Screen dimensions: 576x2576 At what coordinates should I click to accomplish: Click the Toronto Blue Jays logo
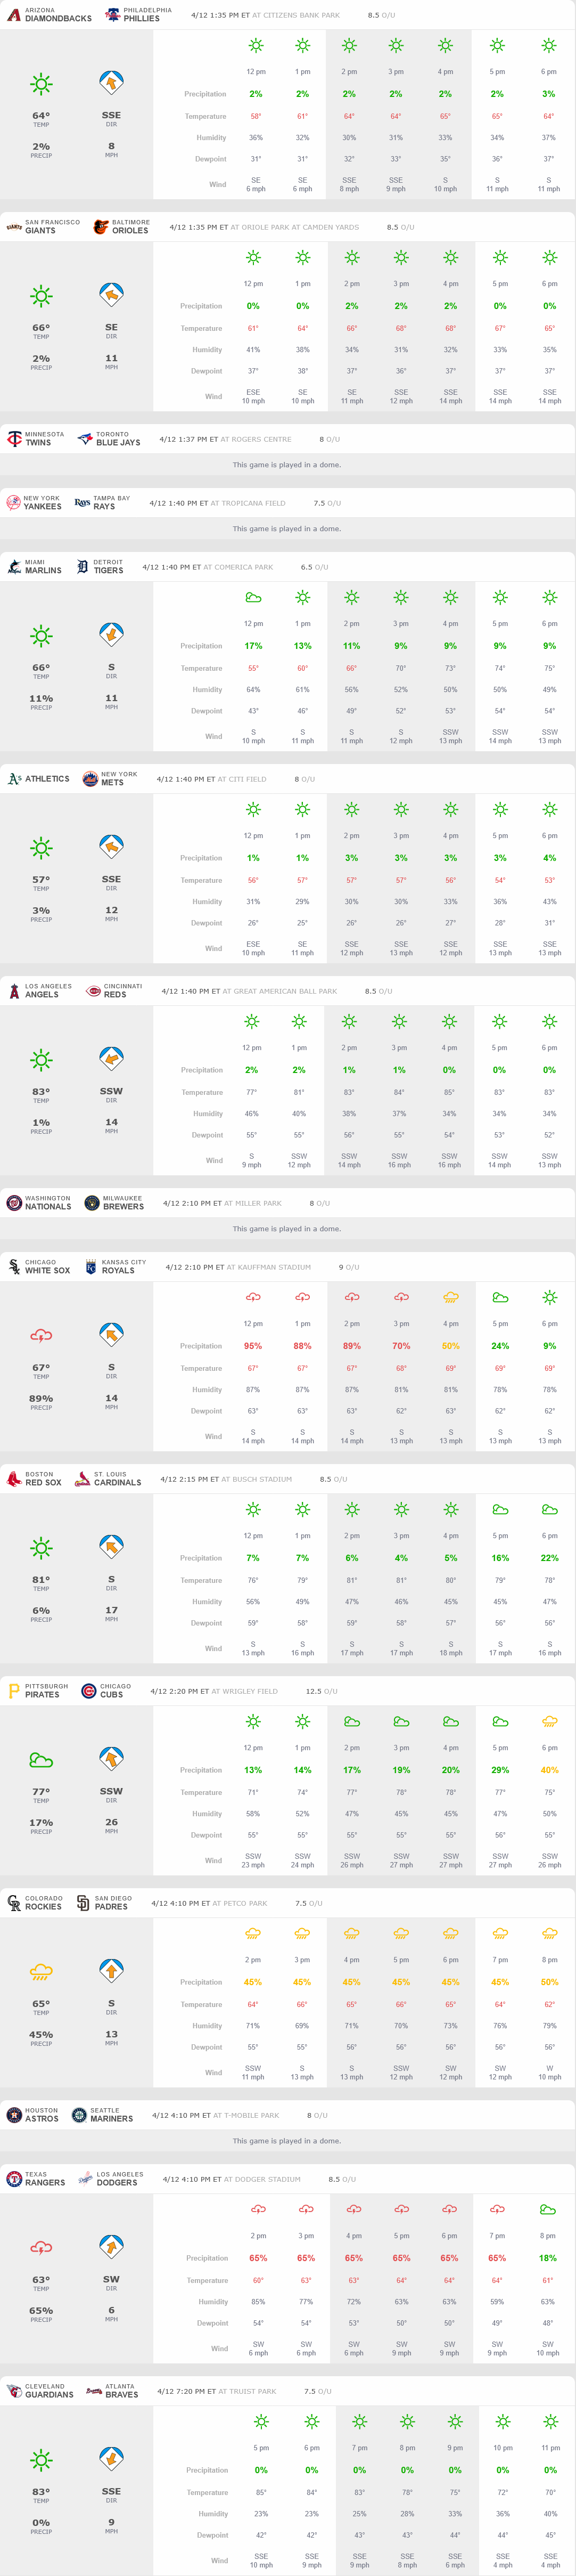[x=85, y=439]
